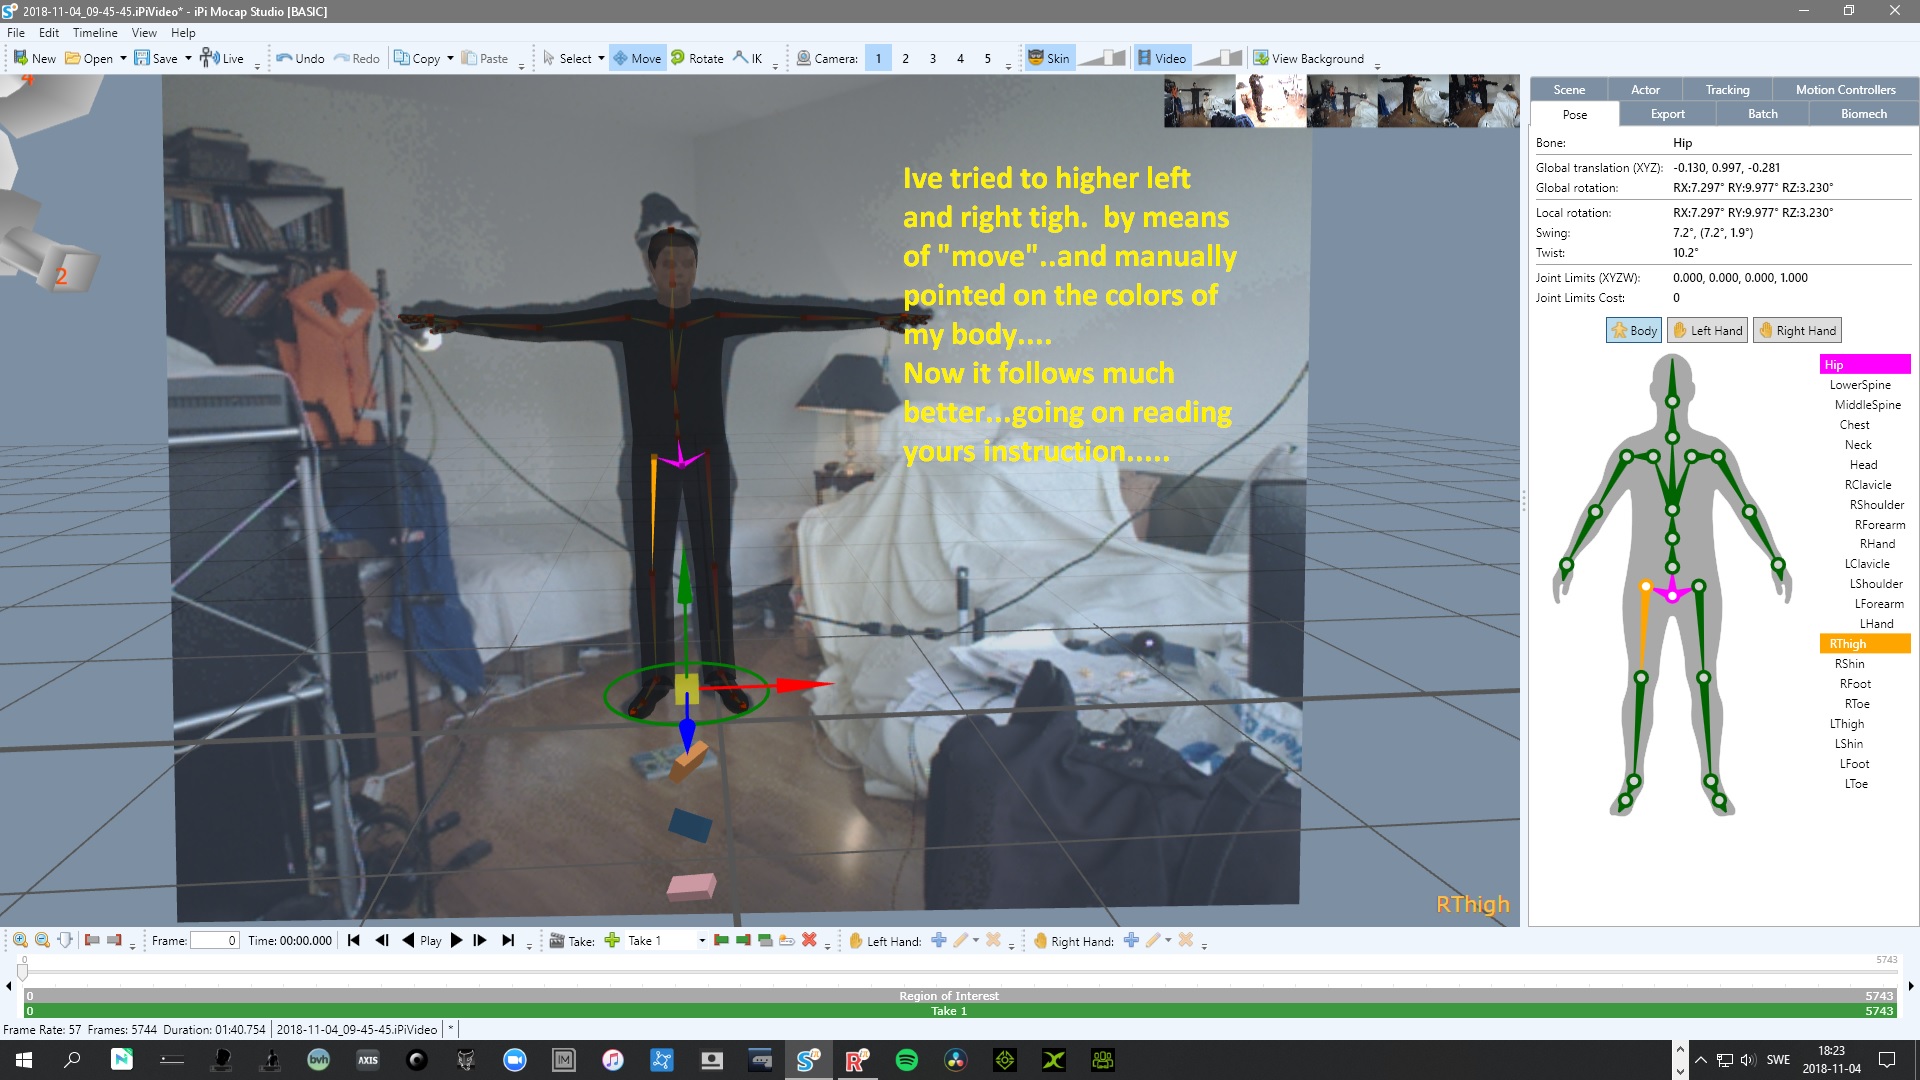This screenshot has height=1080, width=1920.
Task: Open the File menu
Action: point(16,33)
